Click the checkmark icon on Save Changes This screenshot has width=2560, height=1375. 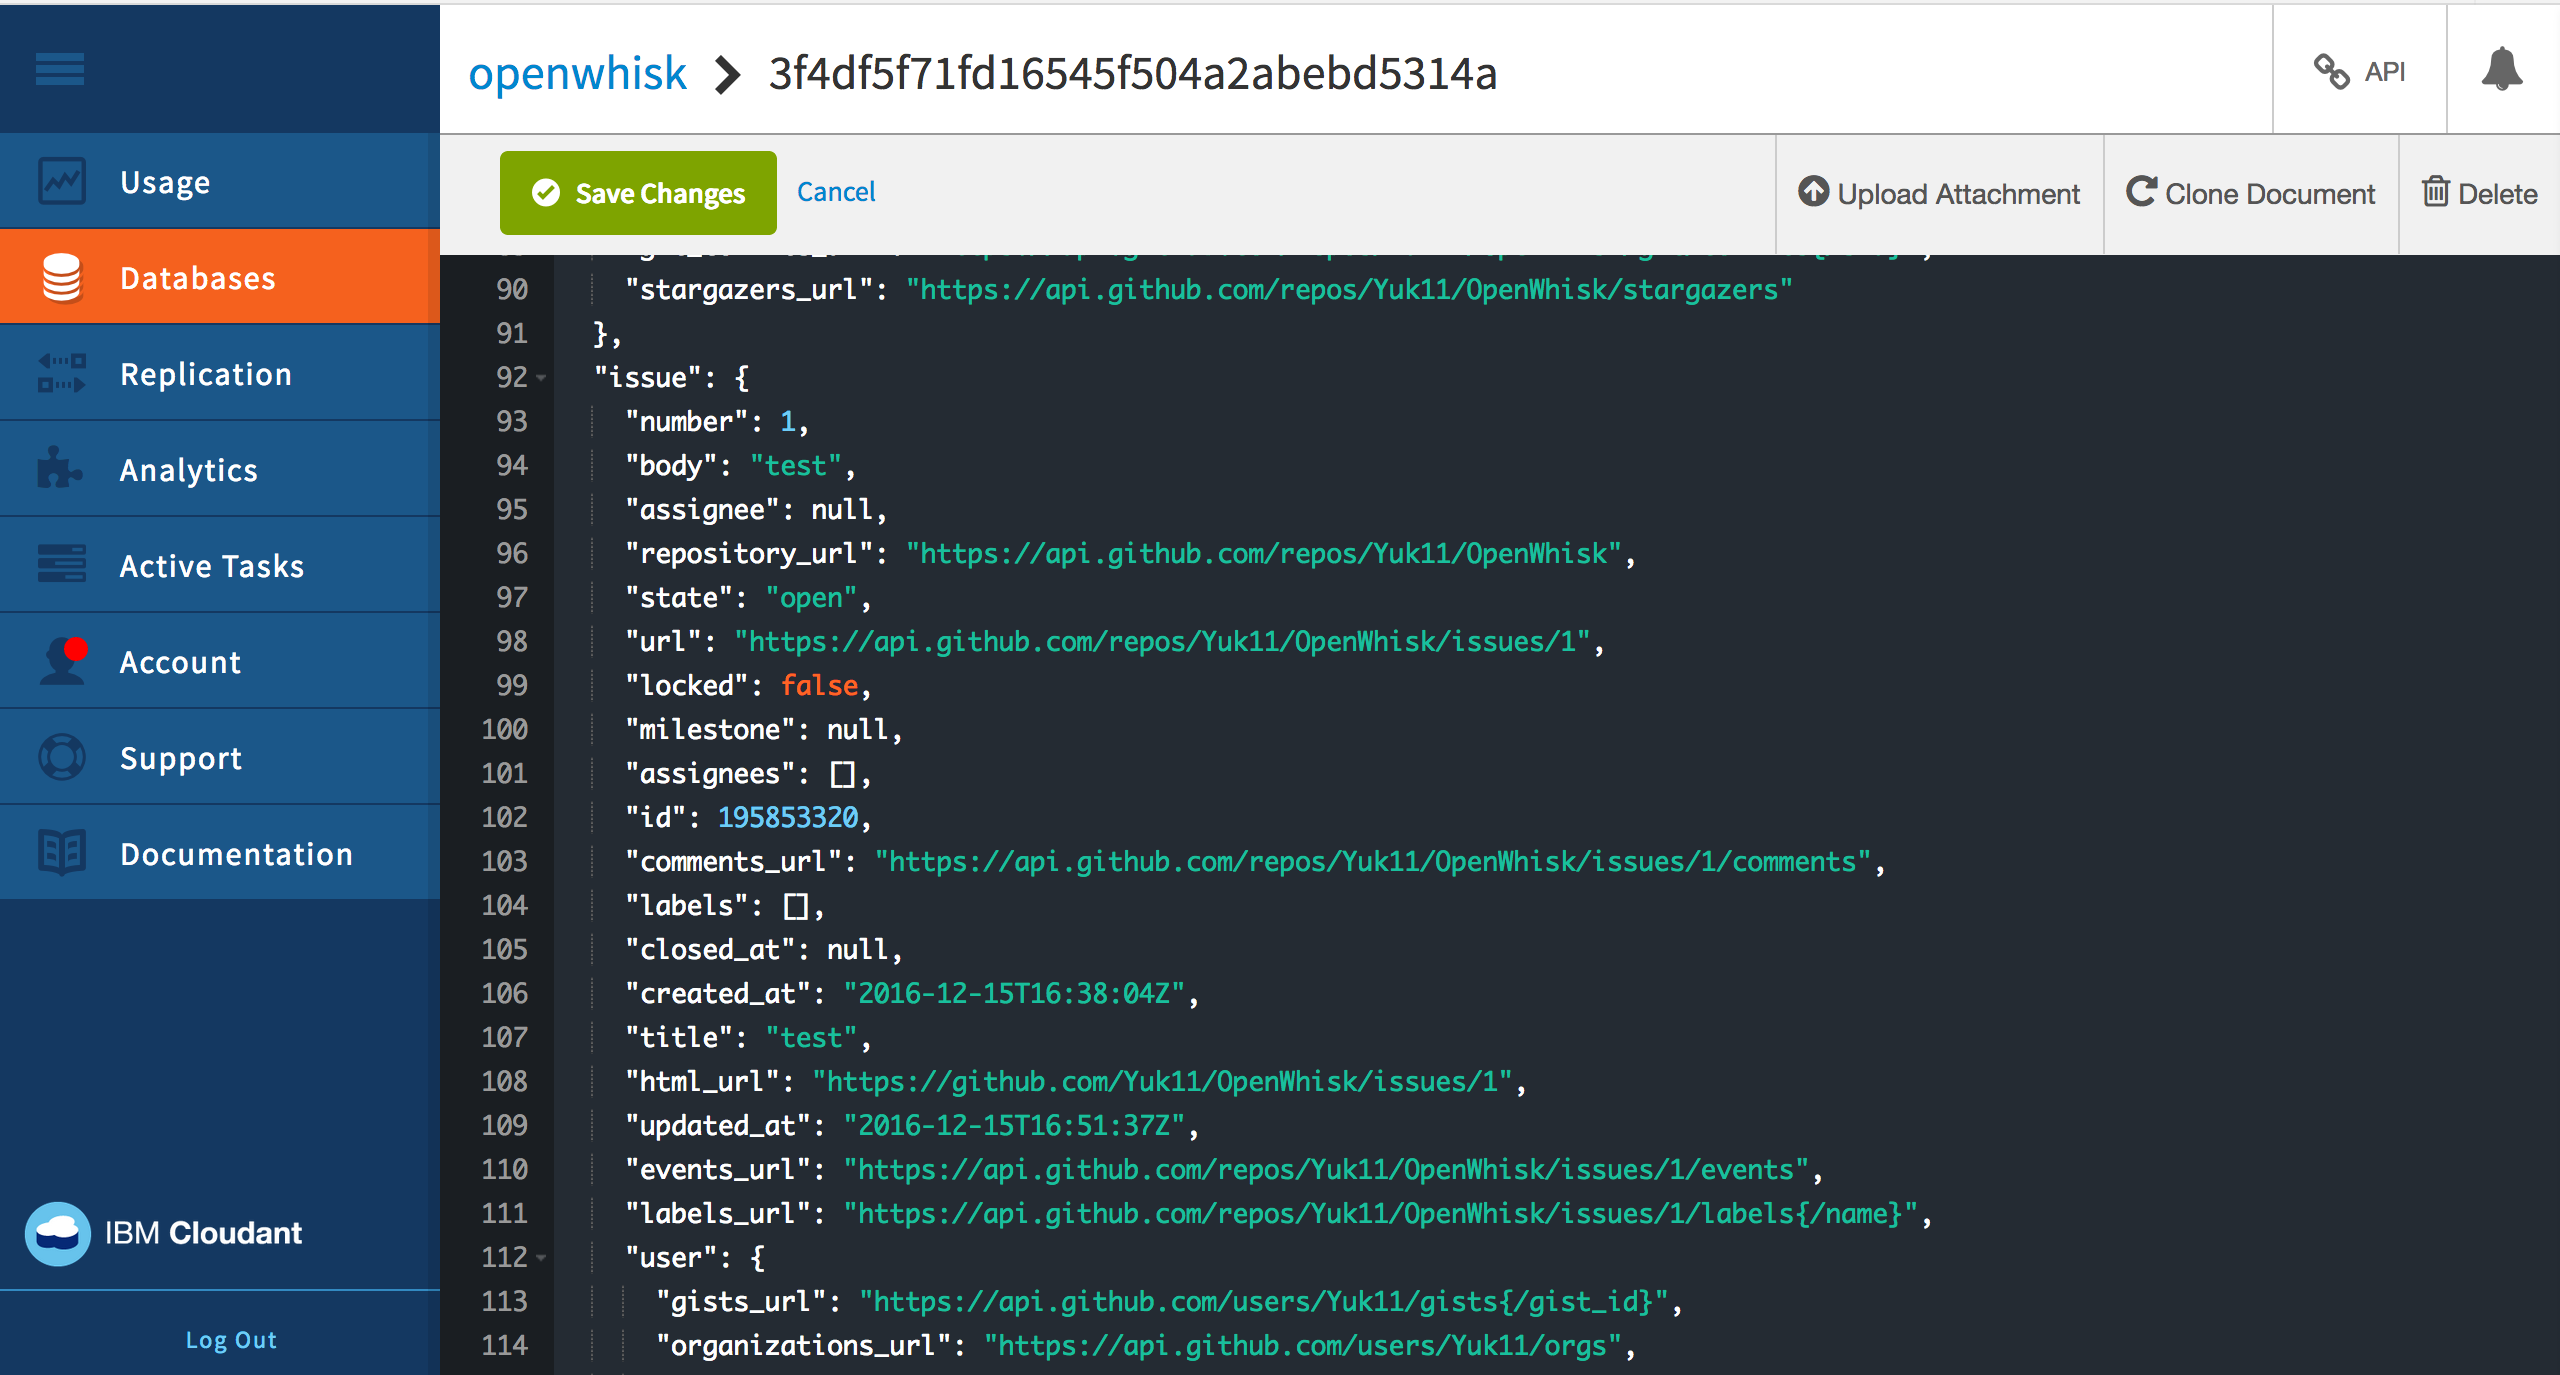click(x=546, y=192)
